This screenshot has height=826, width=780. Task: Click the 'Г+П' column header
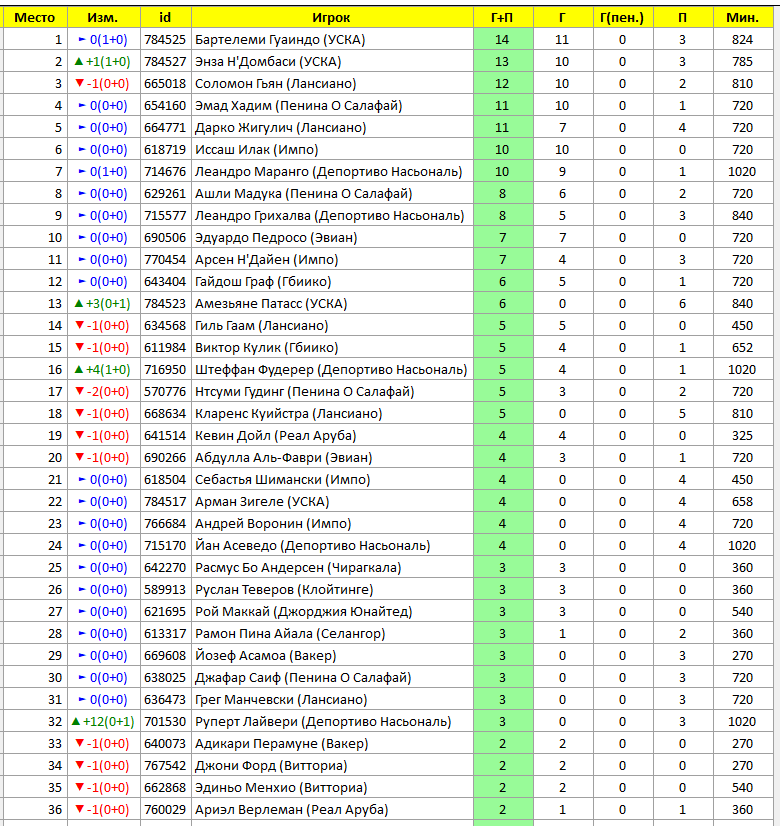point(502,17)
